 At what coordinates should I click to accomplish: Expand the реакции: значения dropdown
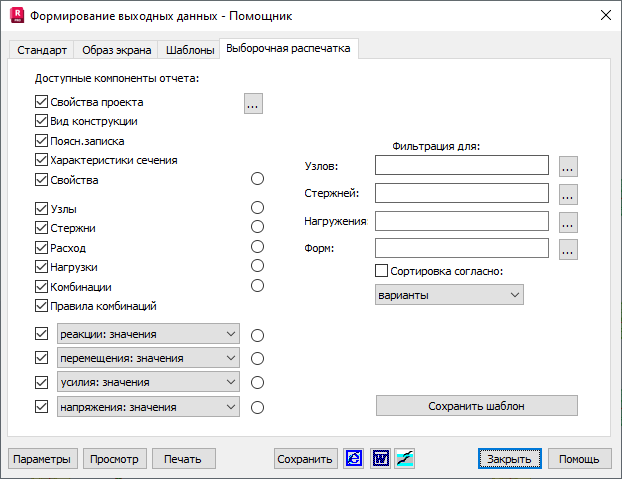[x=231, y=334]
